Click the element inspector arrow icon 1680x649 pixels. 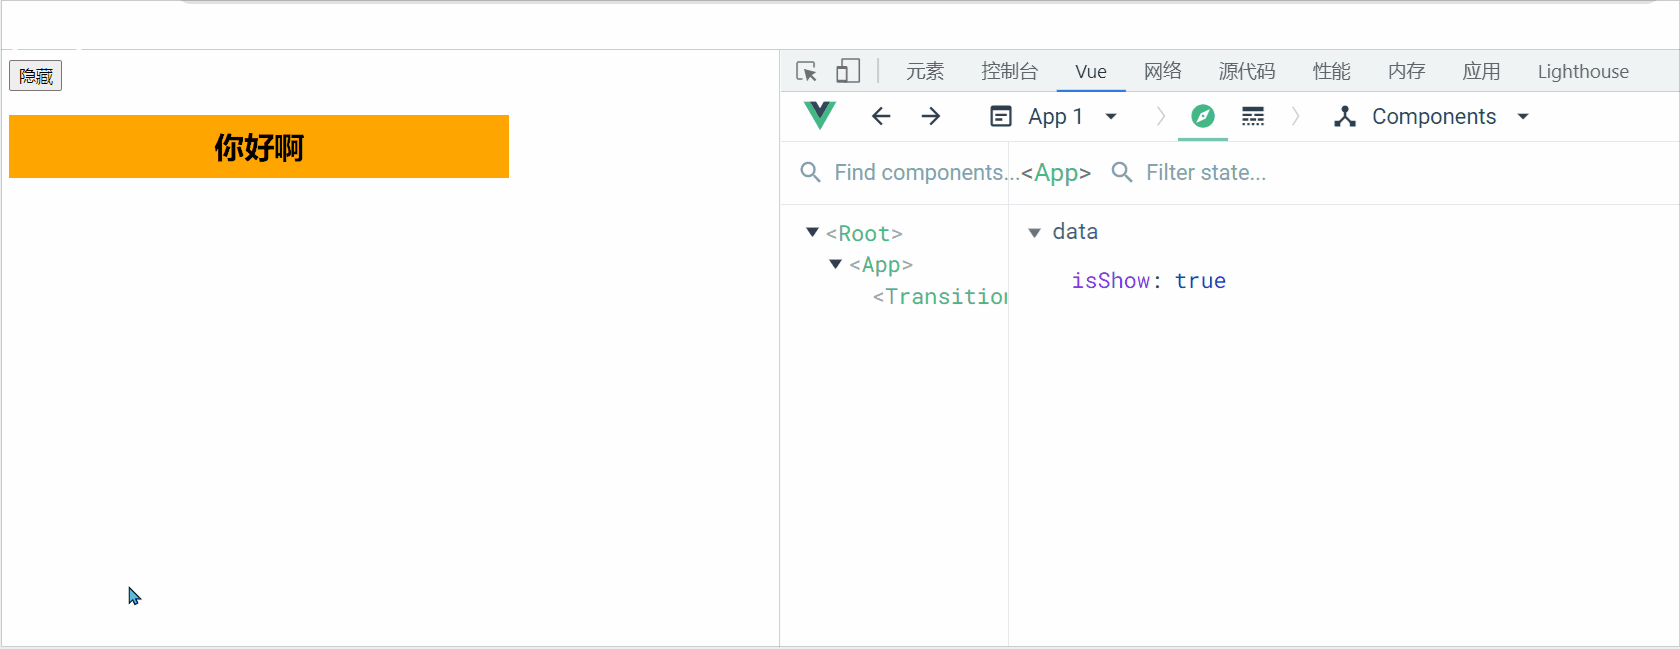pyautogui.click(x=807, y=71)
